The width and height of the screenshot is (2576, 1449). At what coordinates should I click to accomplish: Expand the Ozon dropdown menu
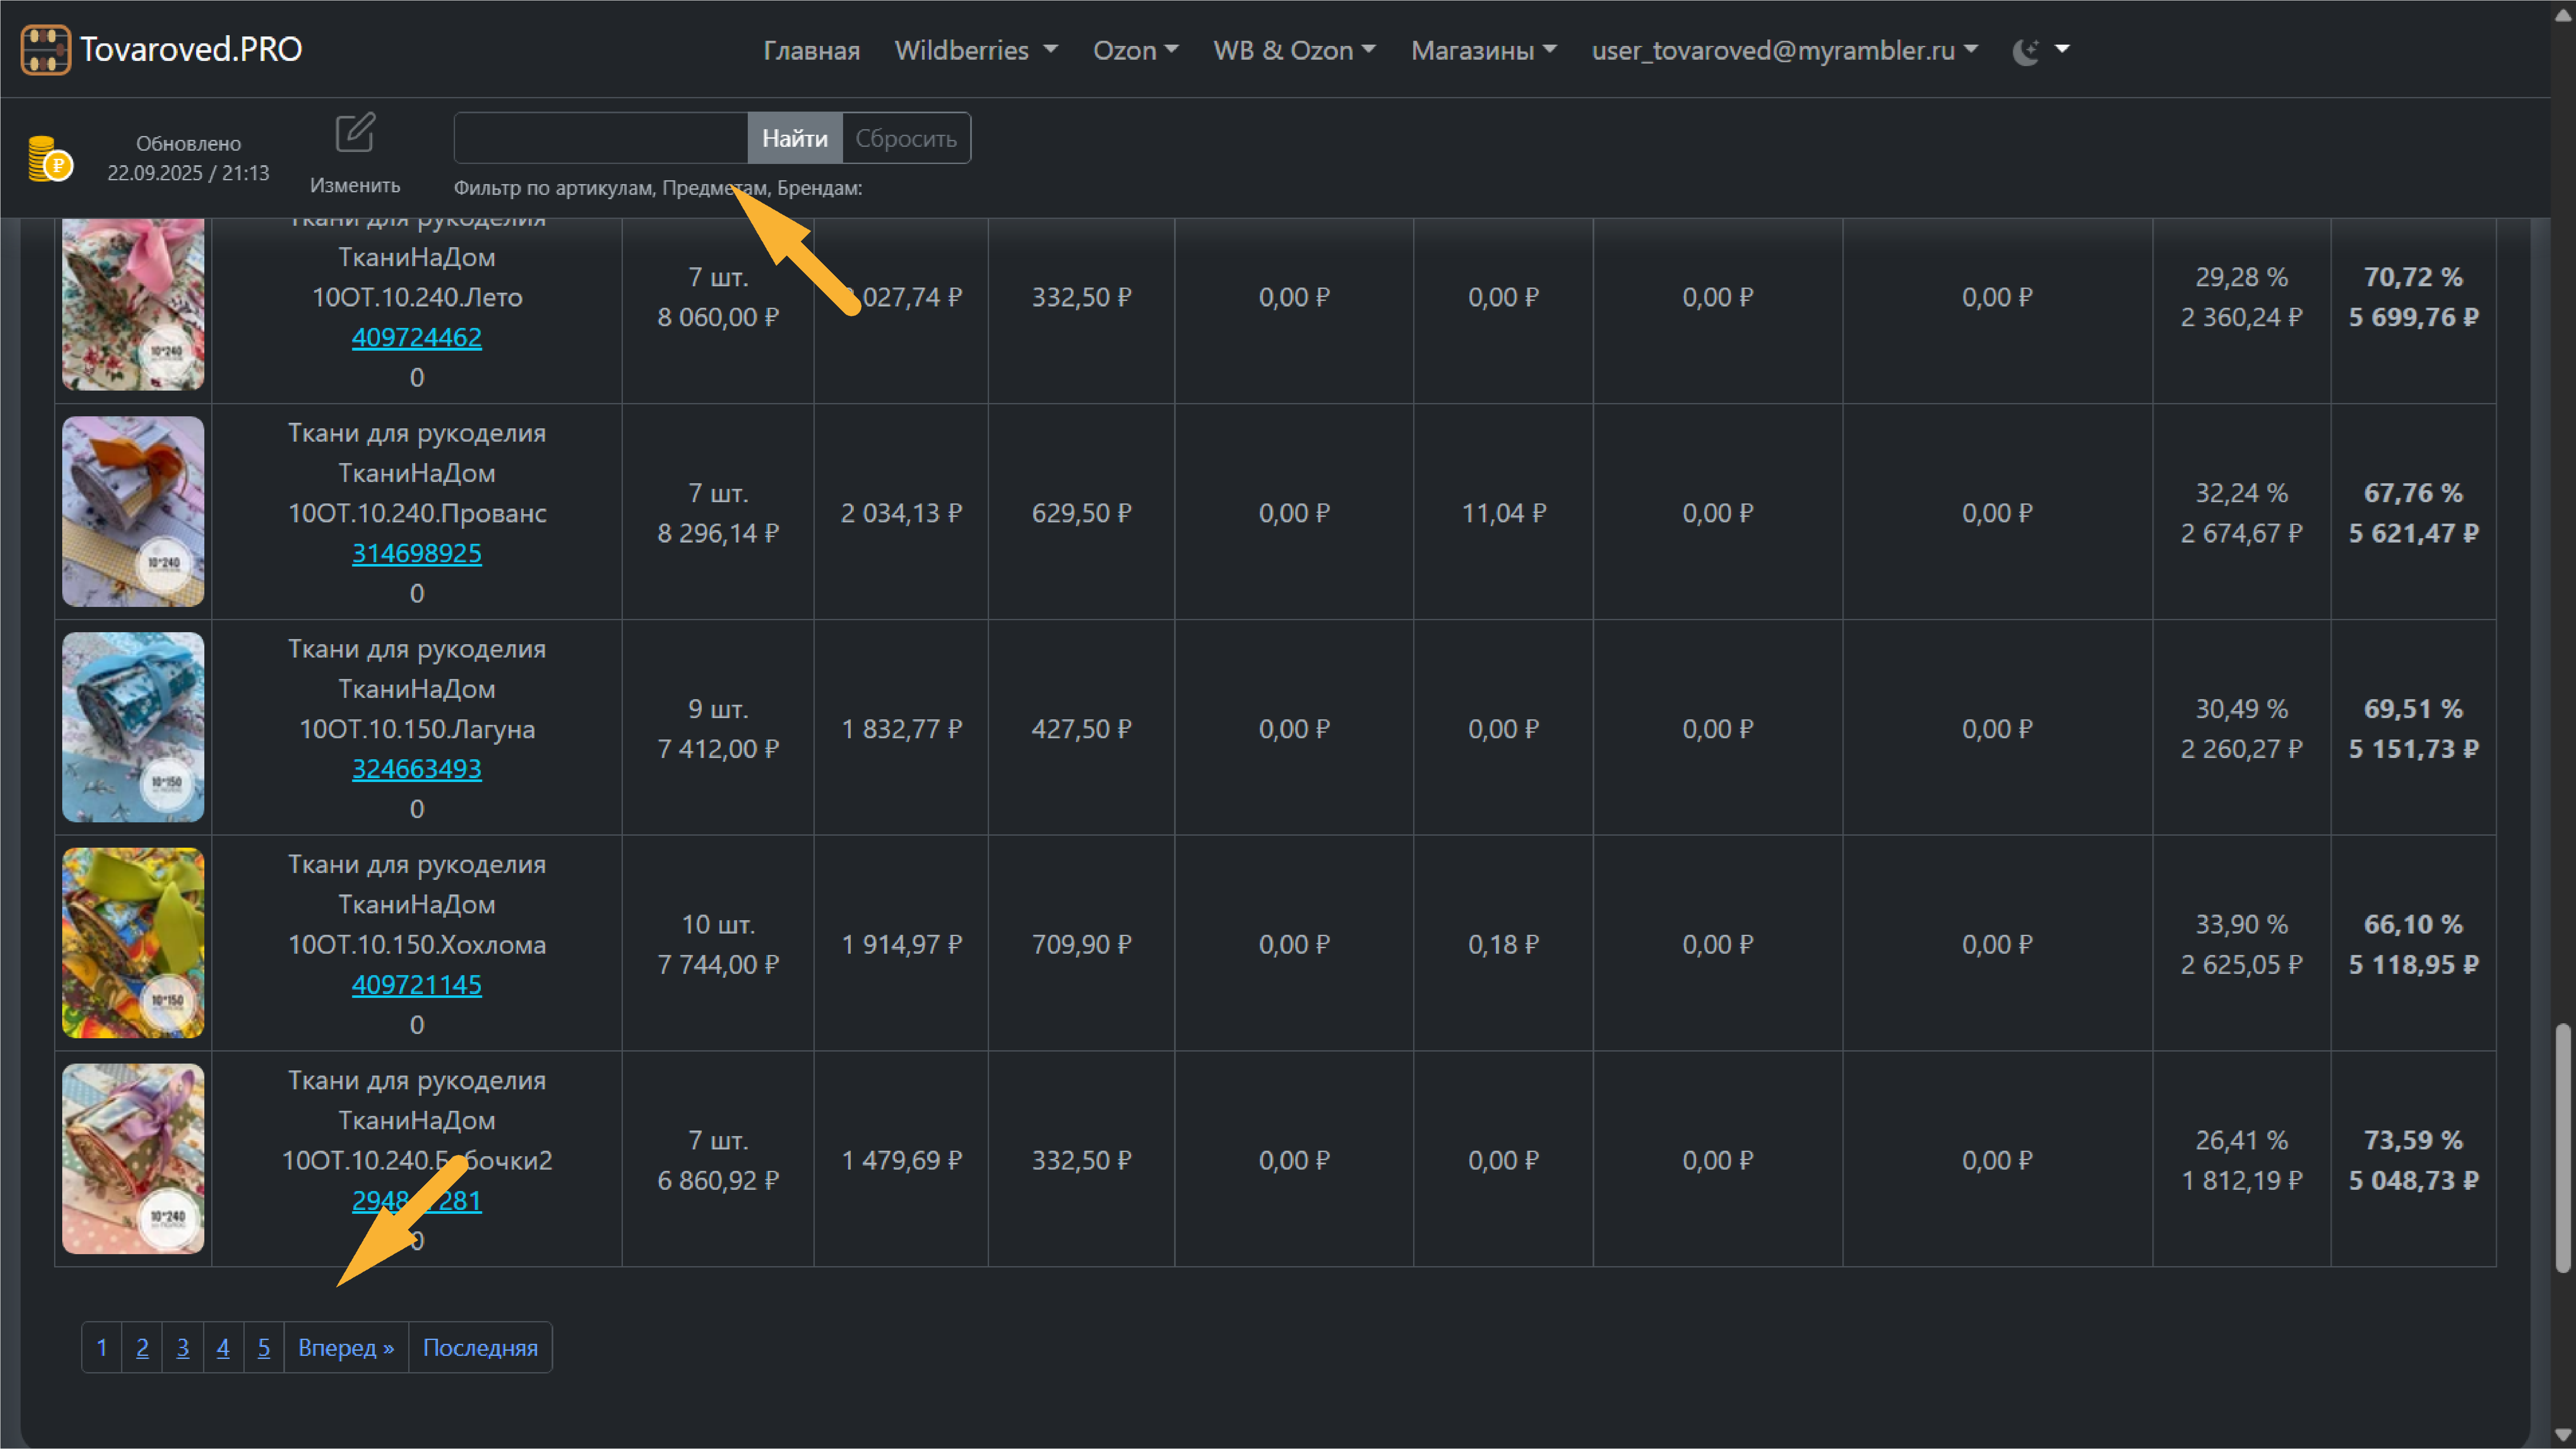1135,50
